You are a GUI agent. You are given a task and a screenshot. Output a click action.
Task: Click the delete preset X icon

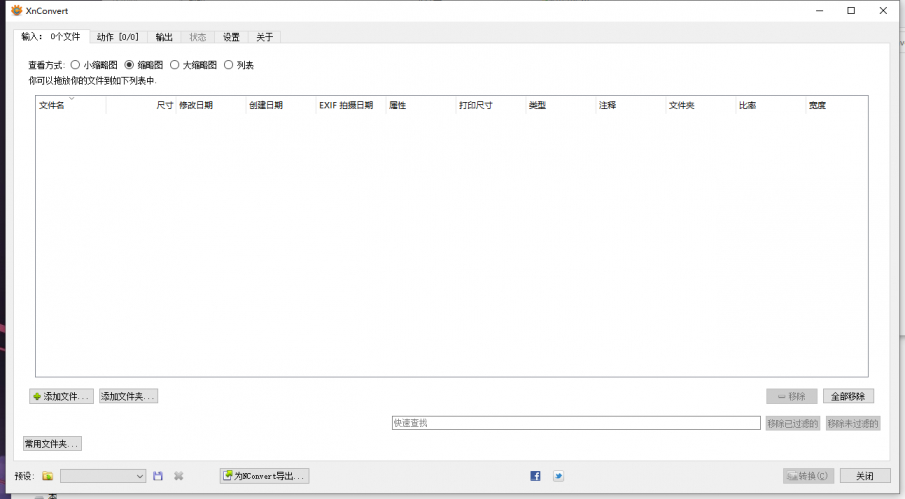[179, 476]
